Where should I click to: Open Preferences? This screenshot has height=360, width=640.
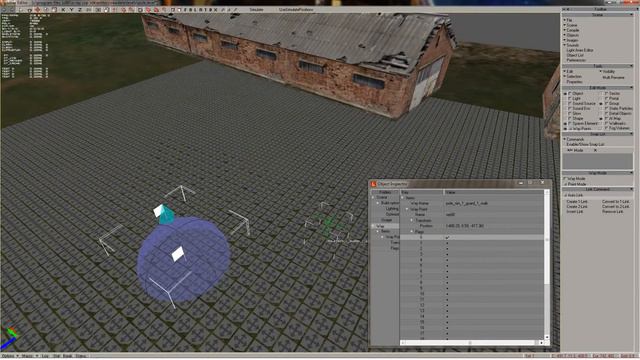tap(576, 60)
